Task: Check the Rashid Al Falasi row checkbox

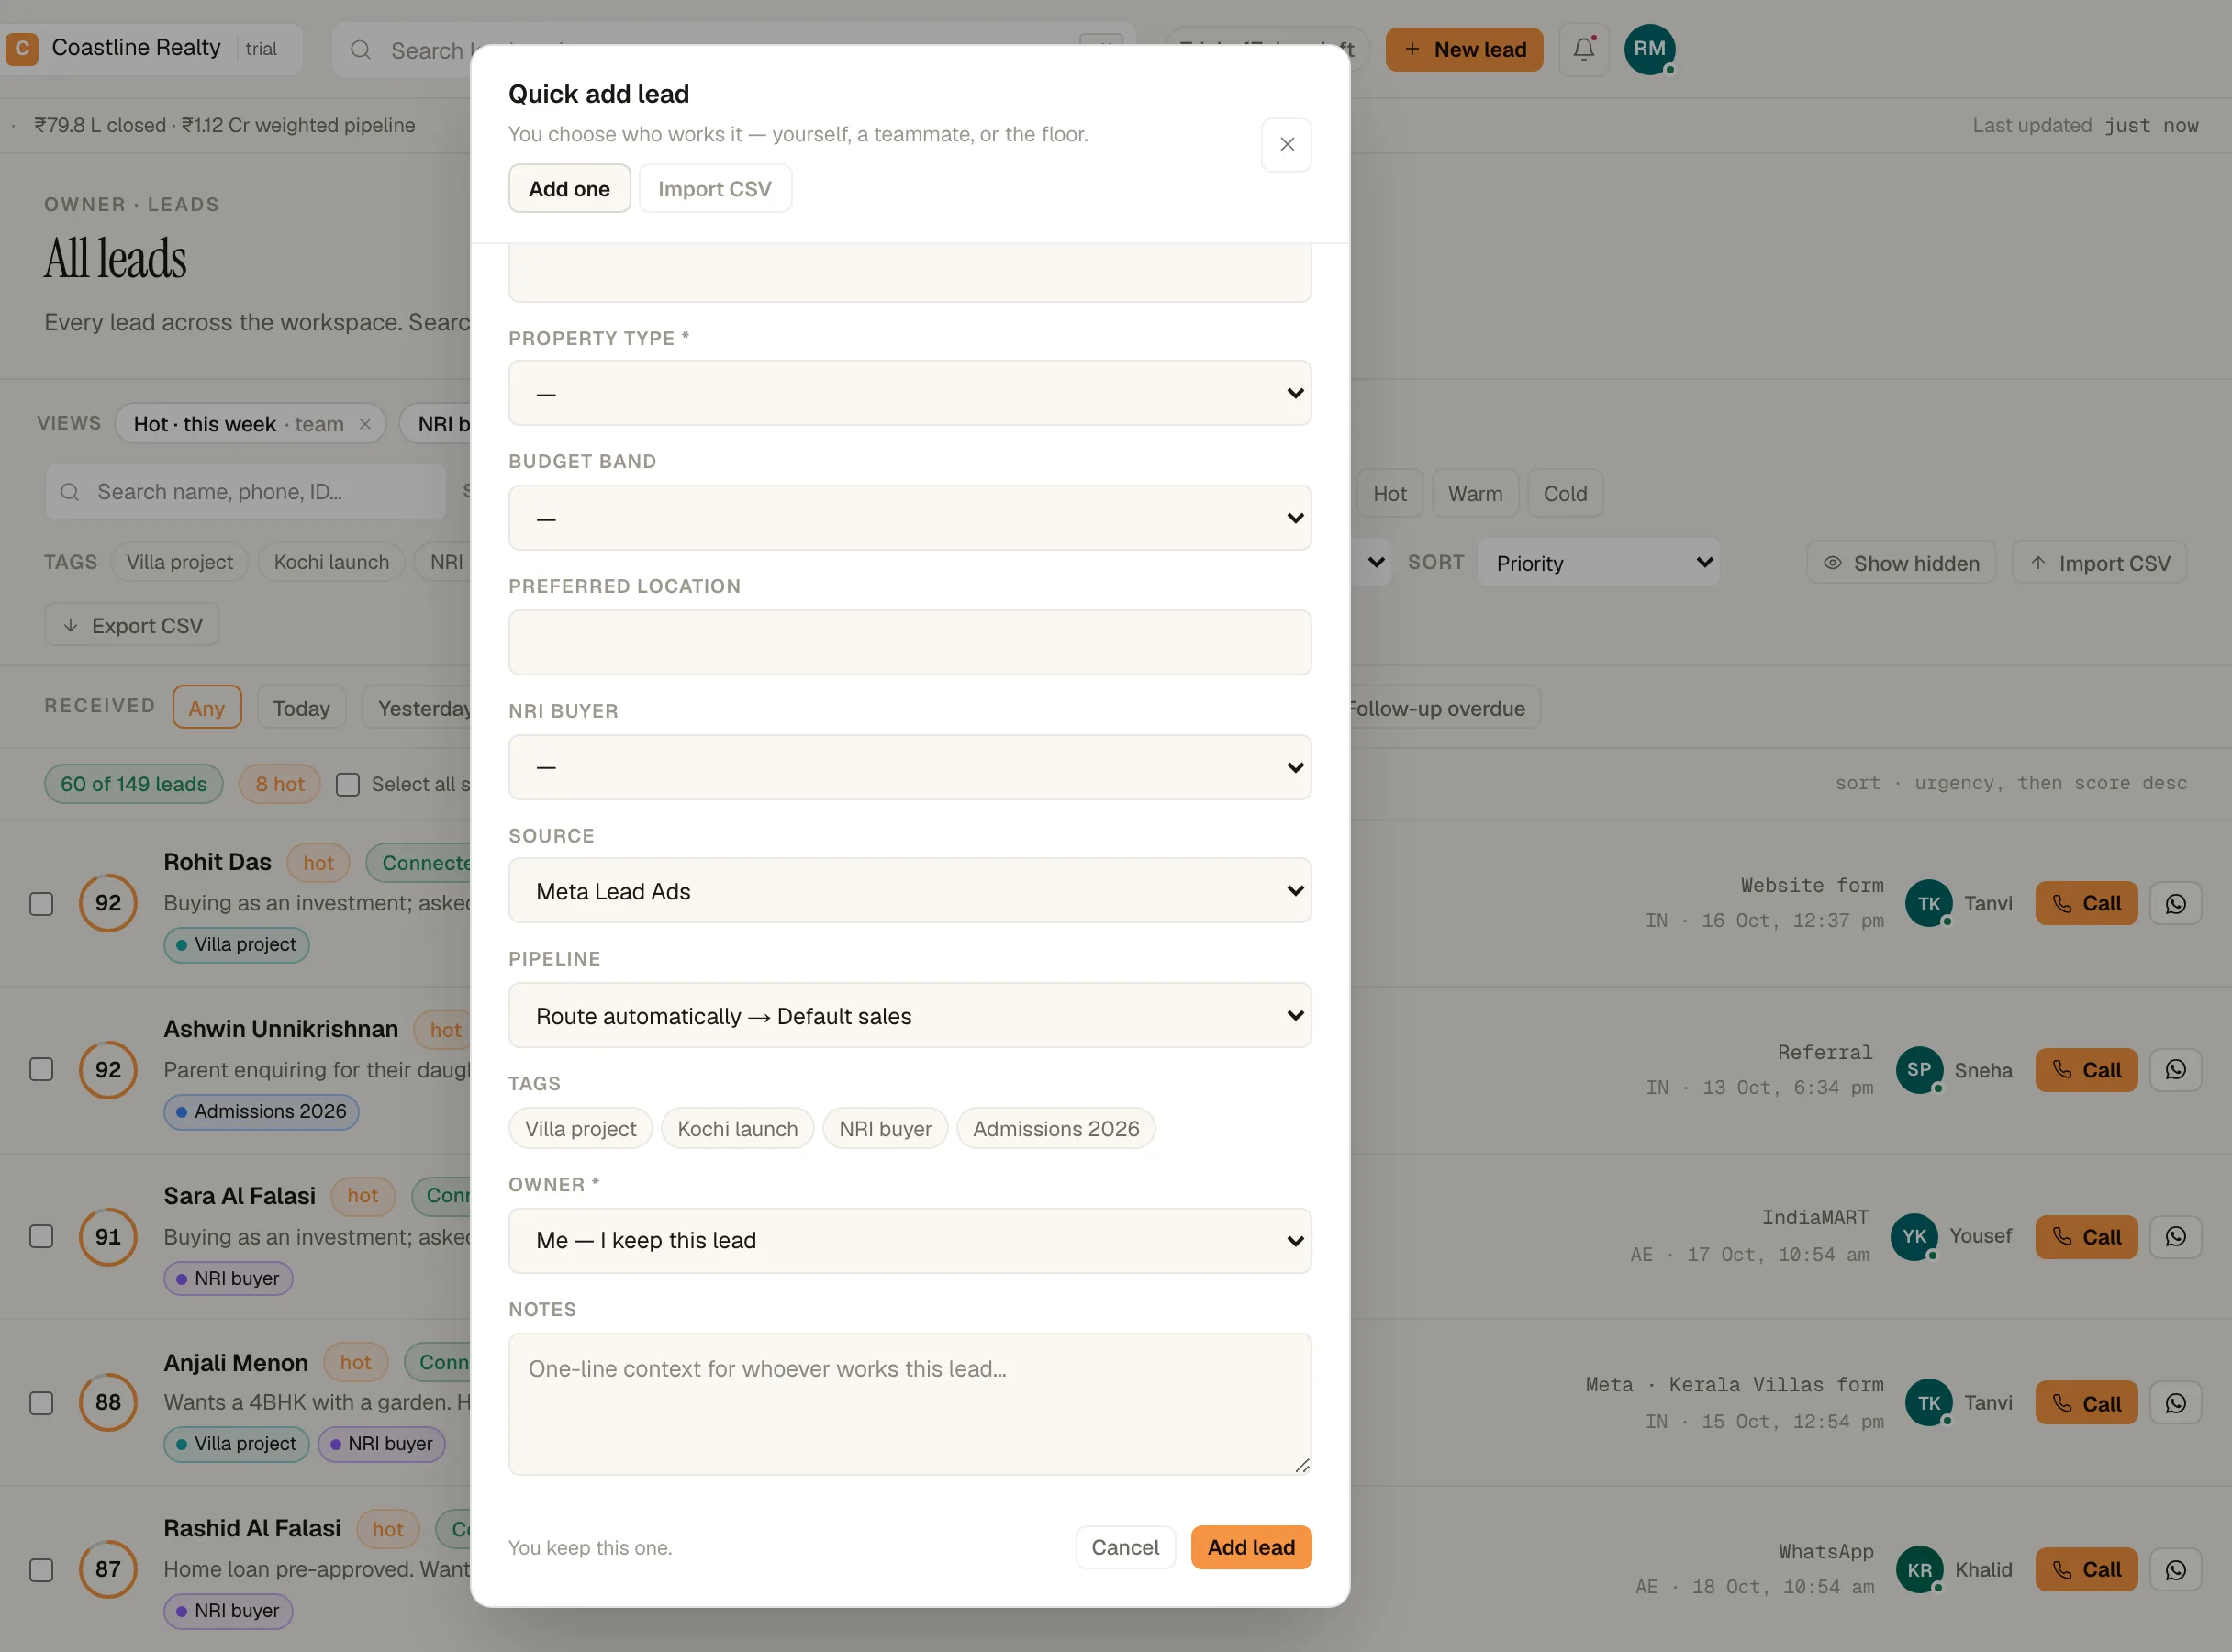Action: pyautogui.click(x=41, y=1570)
